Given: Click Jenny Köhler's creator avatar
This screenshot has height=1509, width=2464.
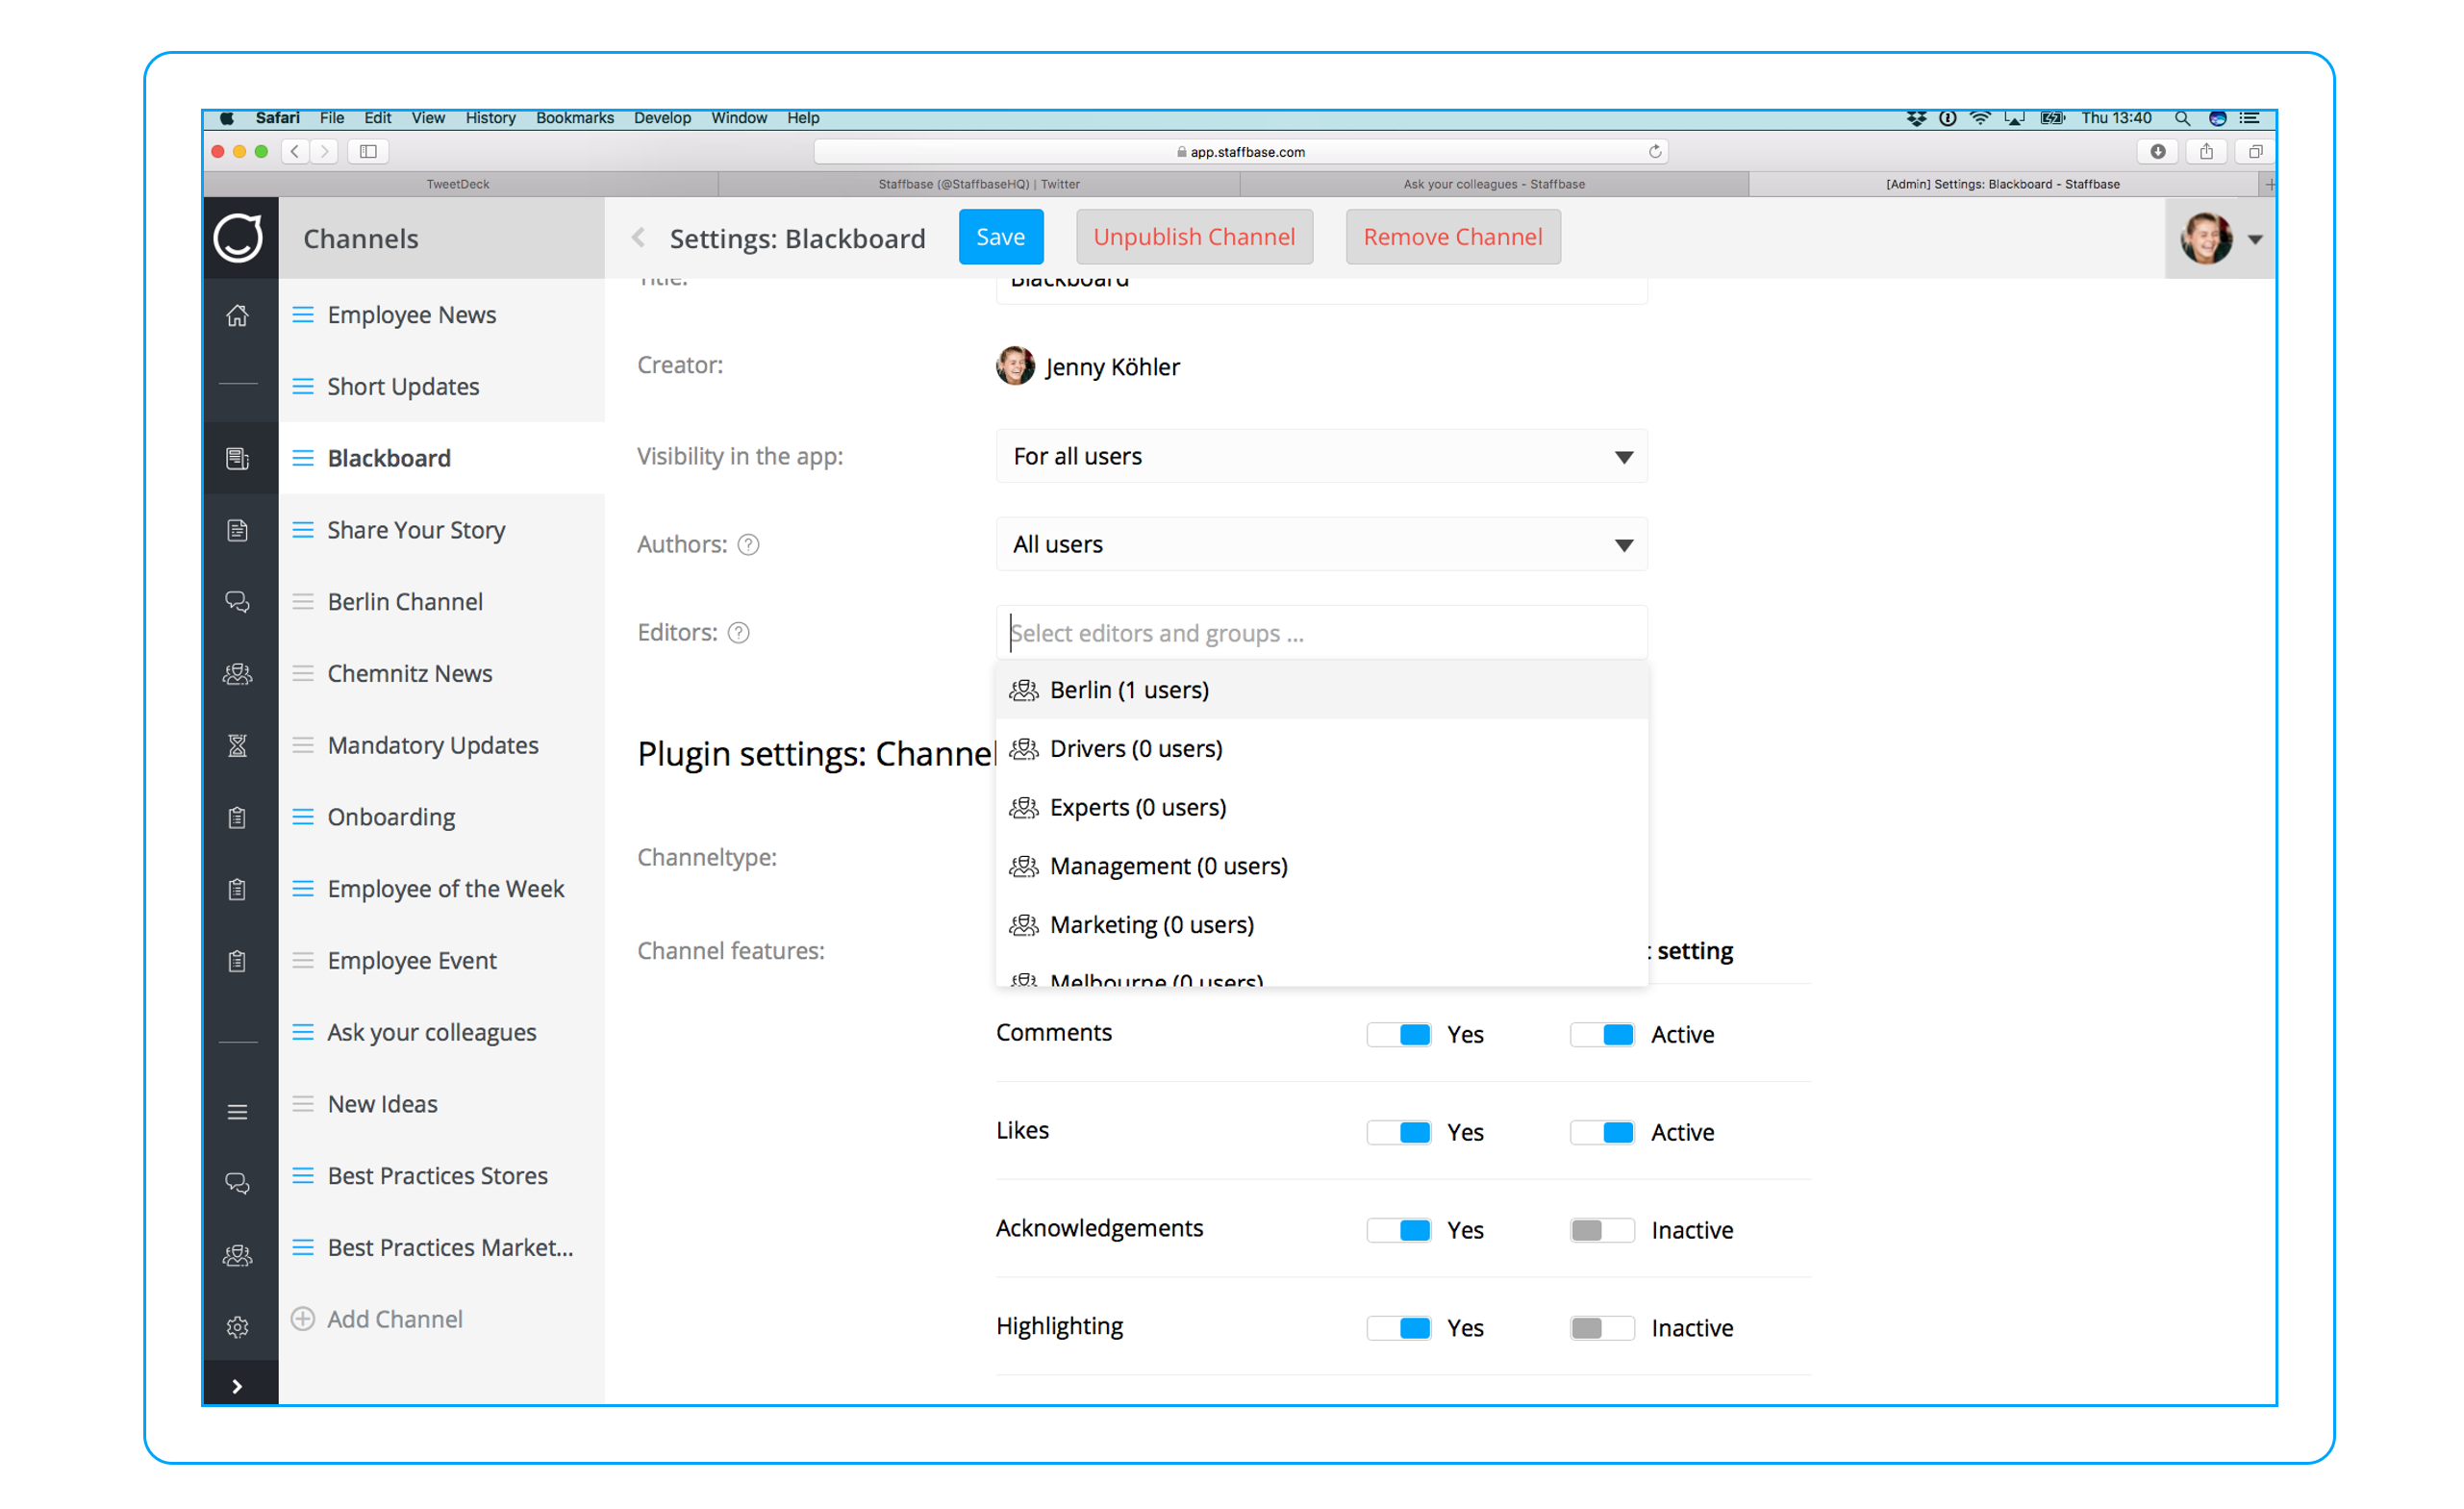Looking at the screenshot, I should tap(1016, 366).
